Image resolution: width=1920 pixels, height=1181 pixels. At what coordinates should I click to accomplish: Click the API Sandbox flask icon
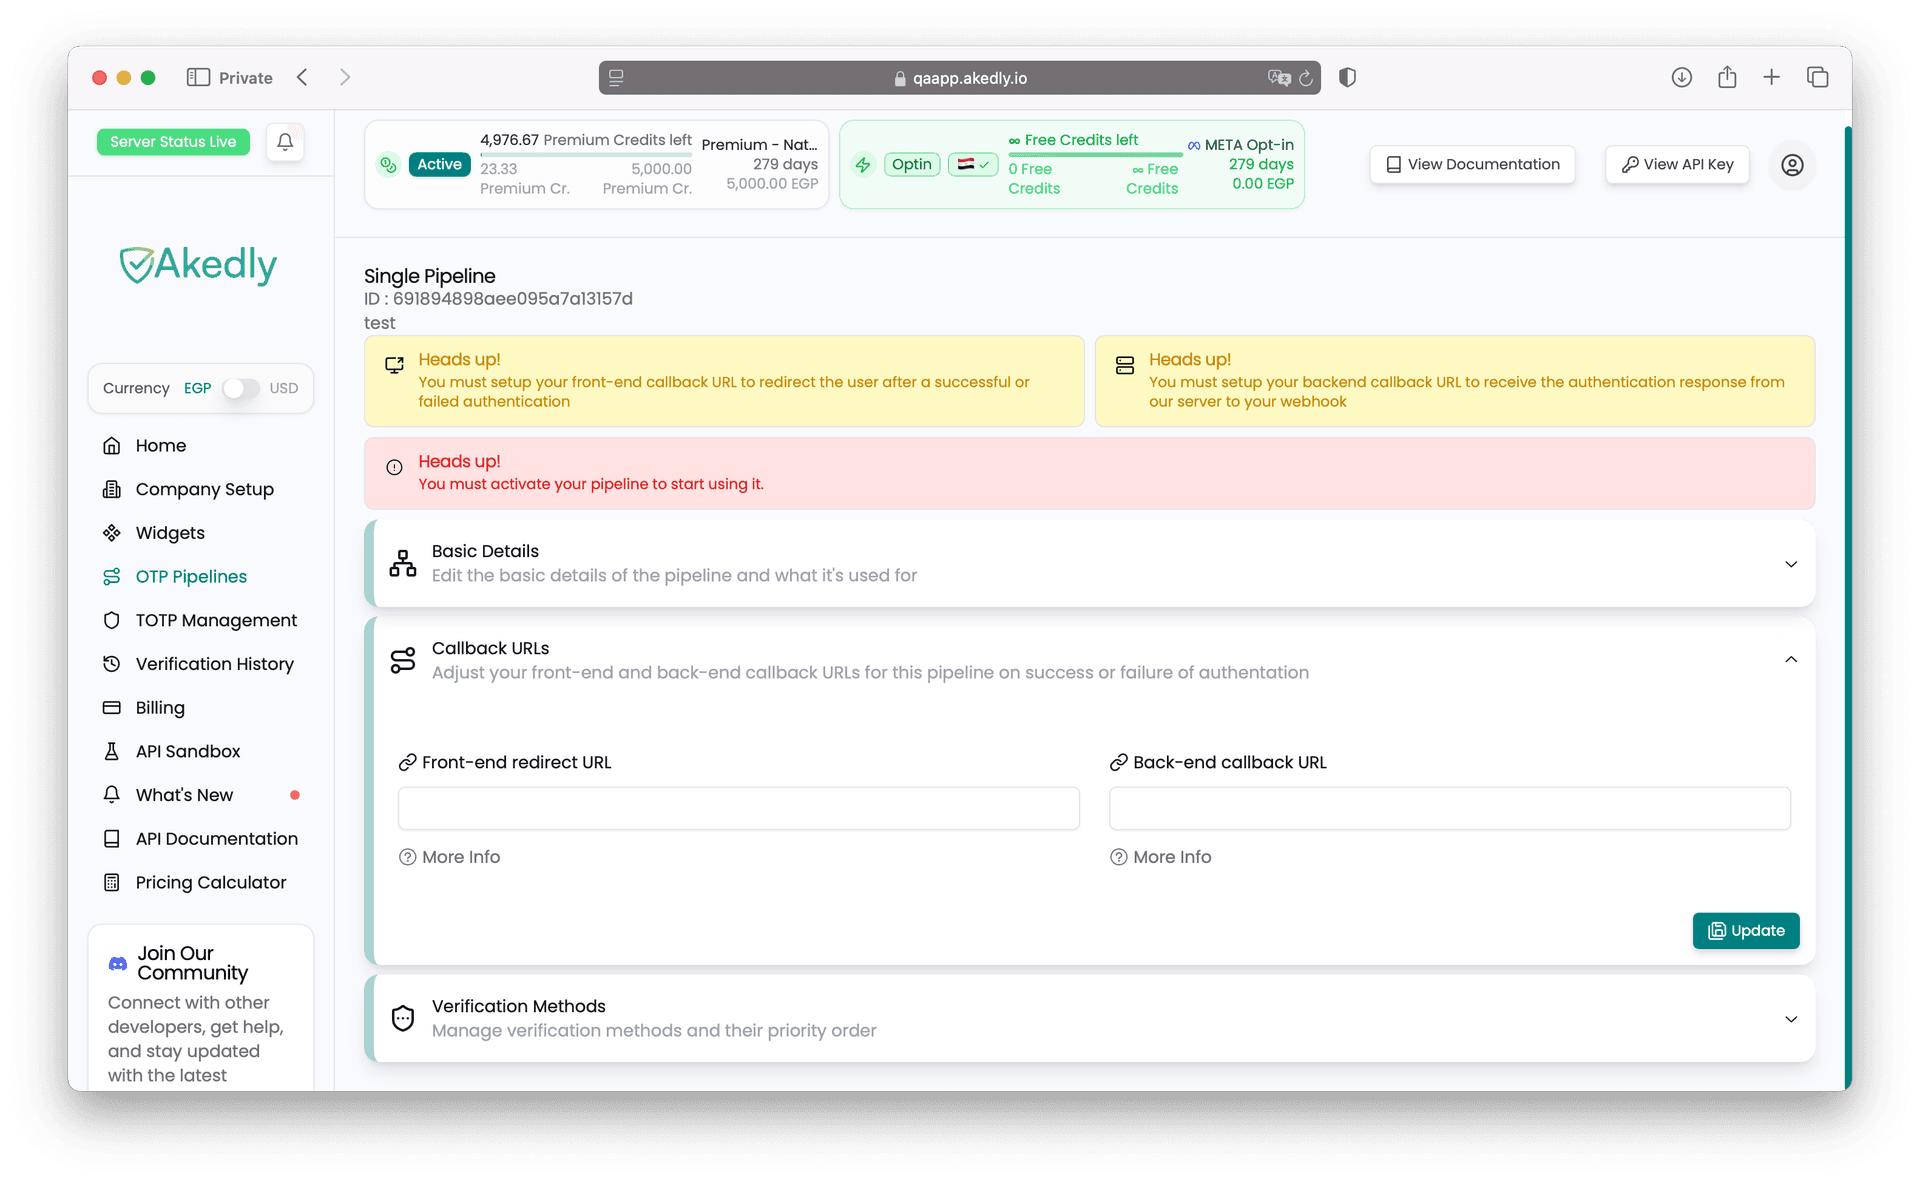113,751
